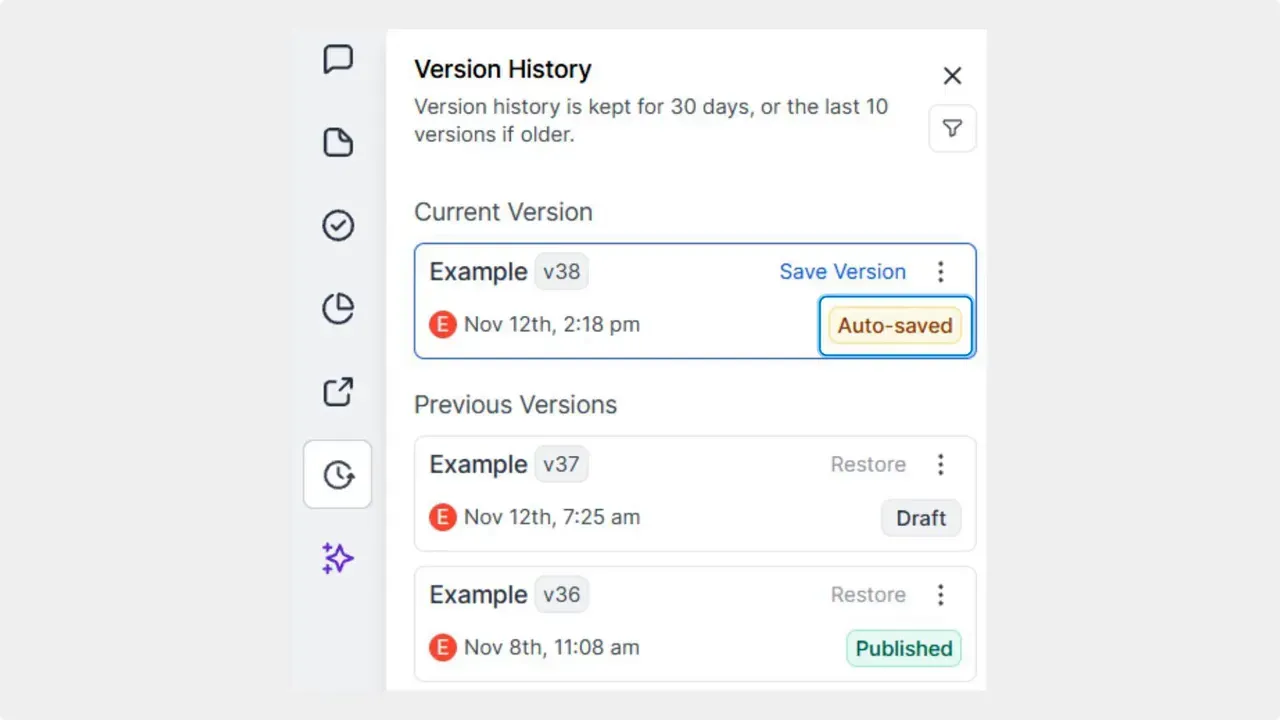Click the external link share icon
Image resolution: width=1280 pixels, height=720 pixels.
338,392
